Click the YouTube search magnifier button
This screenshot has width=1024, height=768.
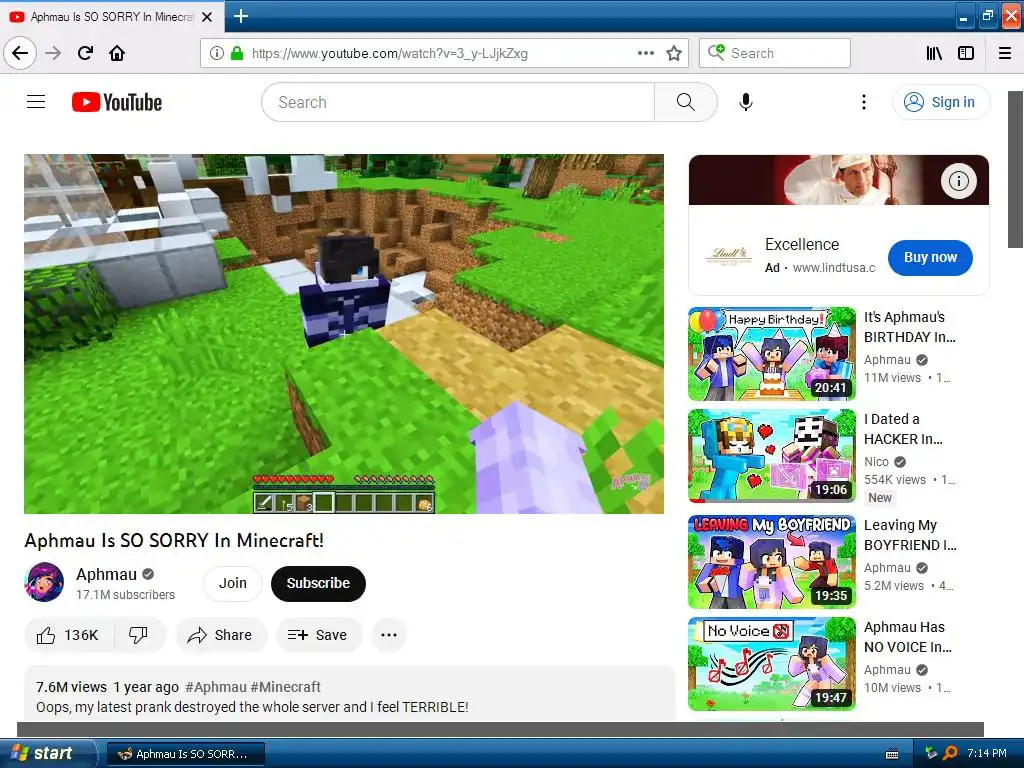coord(686,102)
